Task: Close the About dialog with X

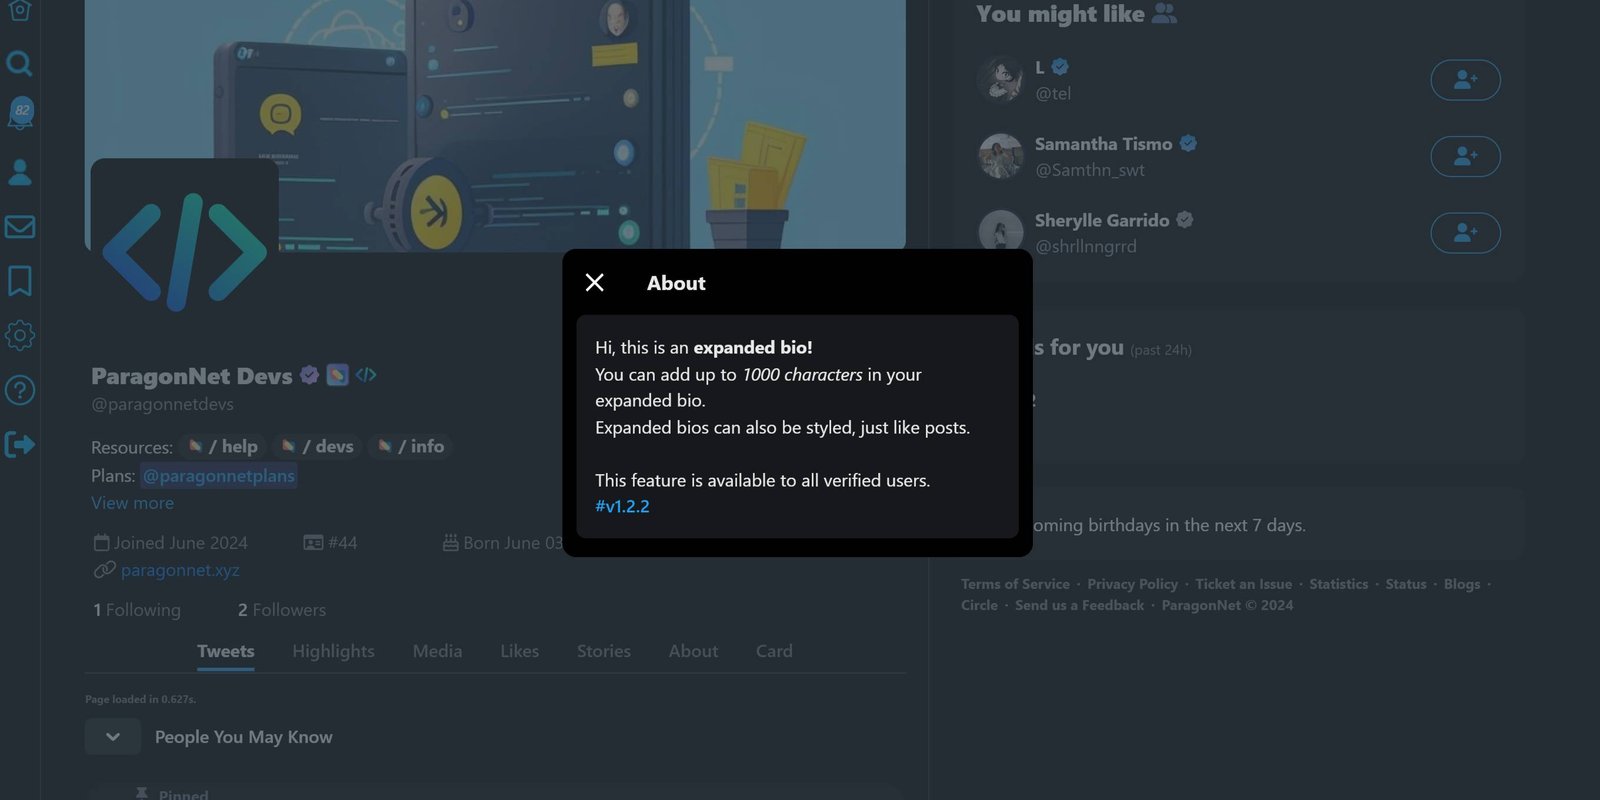Action: pos(594,283)
